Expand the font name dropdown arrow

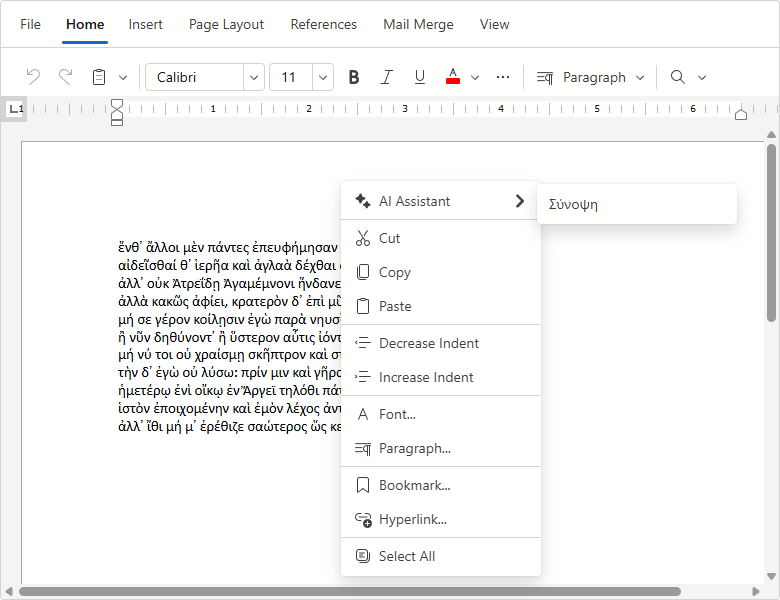(x=254, y=78)
